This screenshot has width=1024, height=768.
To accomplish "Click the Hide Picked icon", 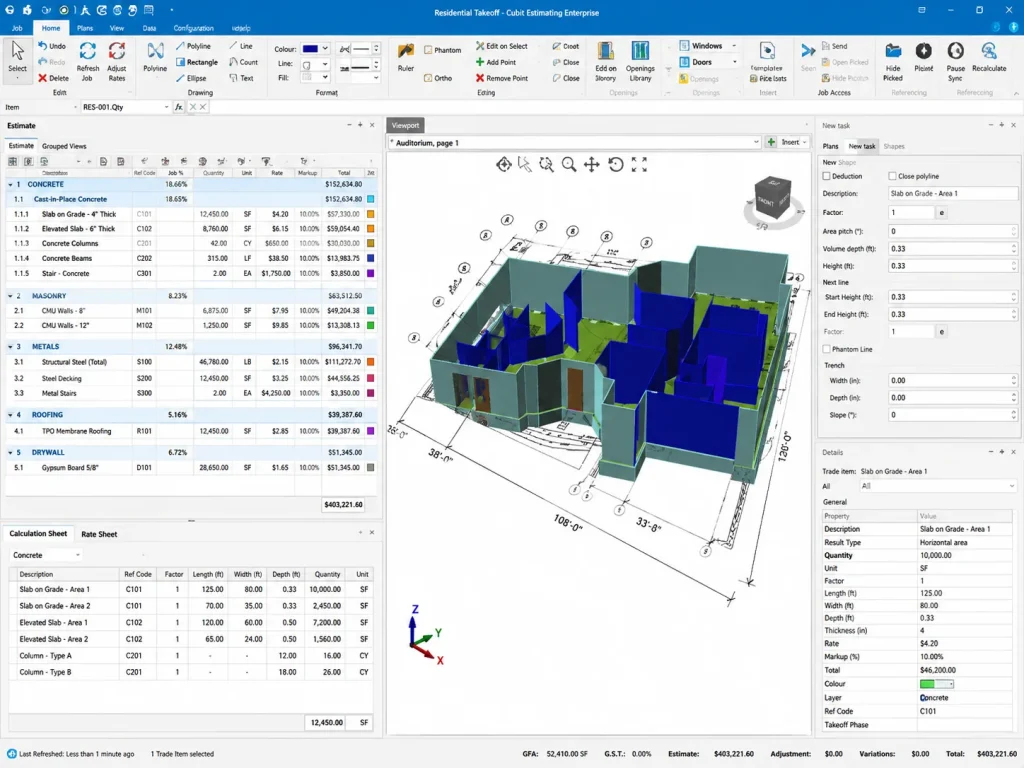I will coord(893,52).
